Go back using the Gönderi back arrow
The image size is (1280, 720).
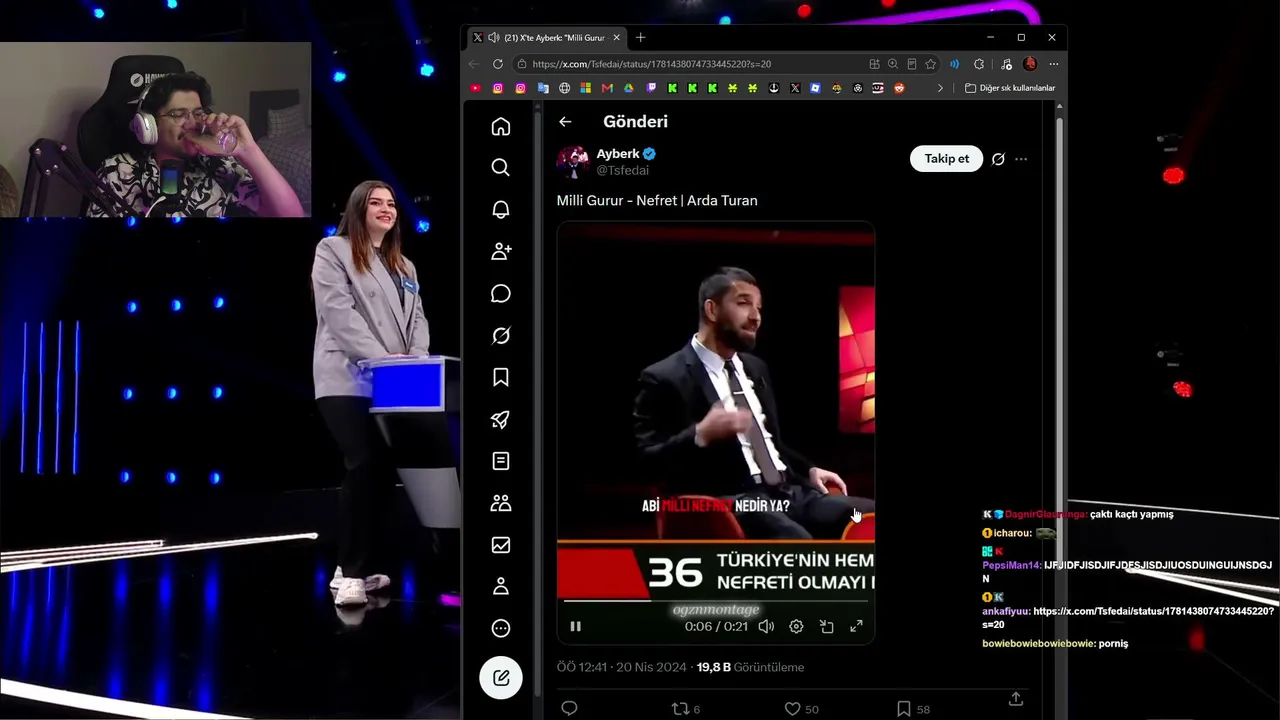coord(565,122)
